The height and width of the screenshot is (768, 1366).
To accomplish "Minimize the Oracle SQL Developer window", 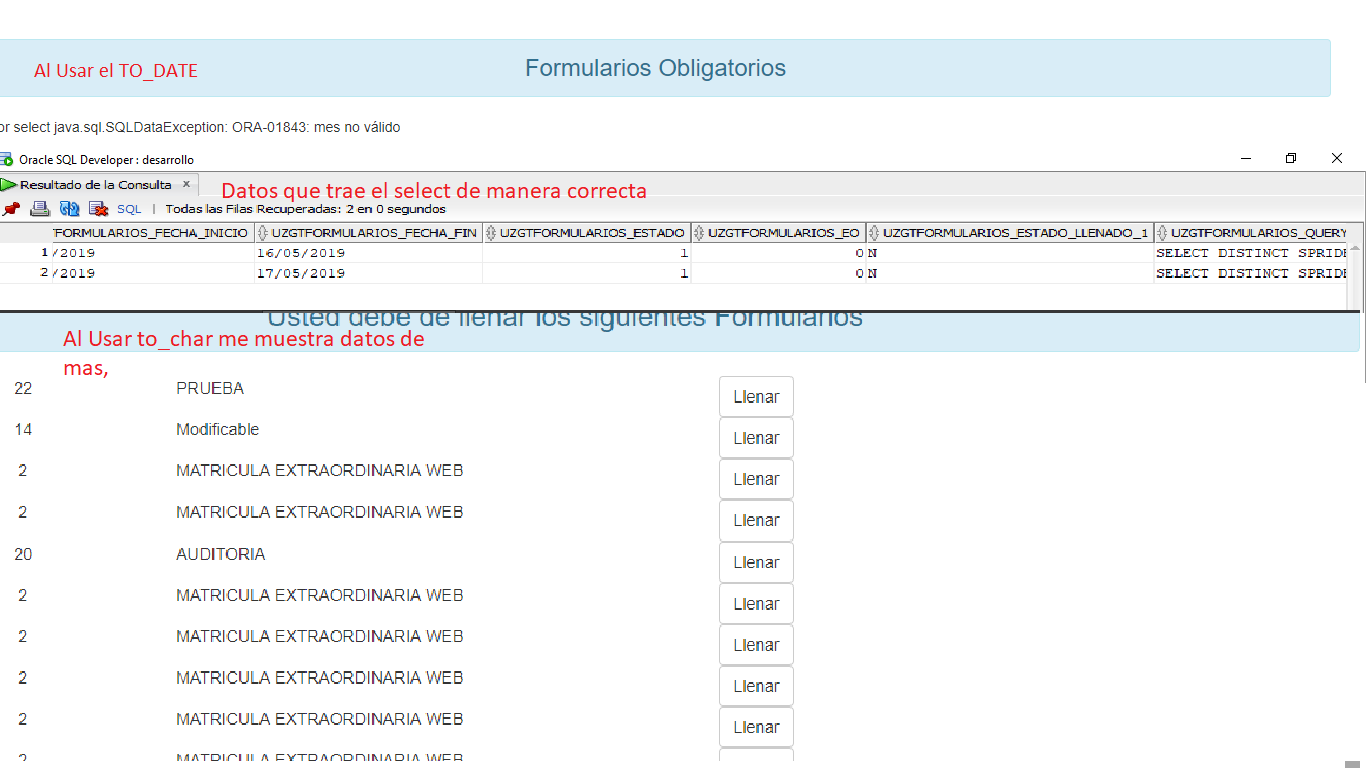I will (1246, 158).
